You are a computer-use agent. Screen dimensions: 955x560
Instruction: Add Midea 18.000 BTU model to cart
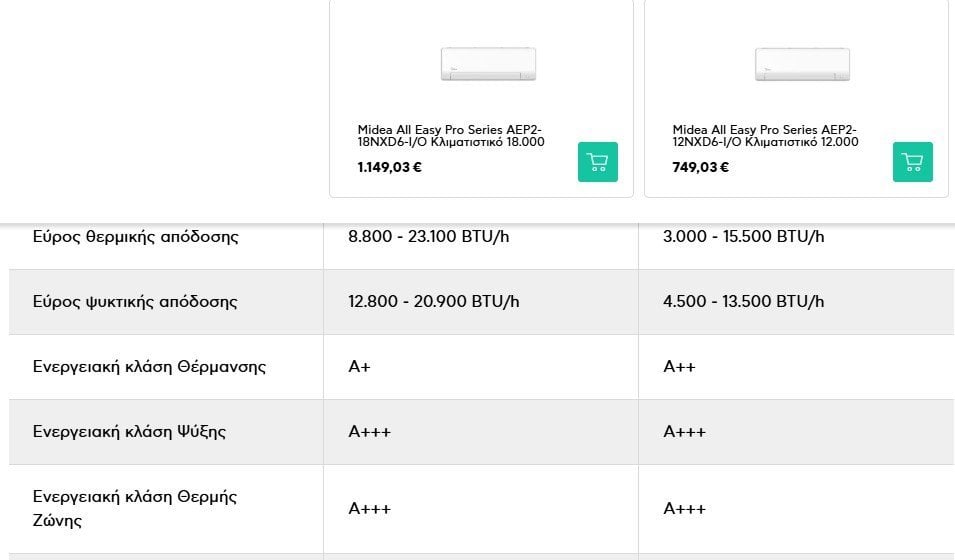click(597, 162)
